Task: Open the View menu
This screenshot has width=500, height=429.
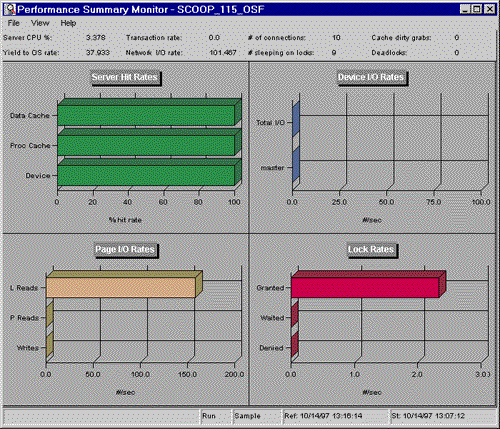Action: click(40, 23)
